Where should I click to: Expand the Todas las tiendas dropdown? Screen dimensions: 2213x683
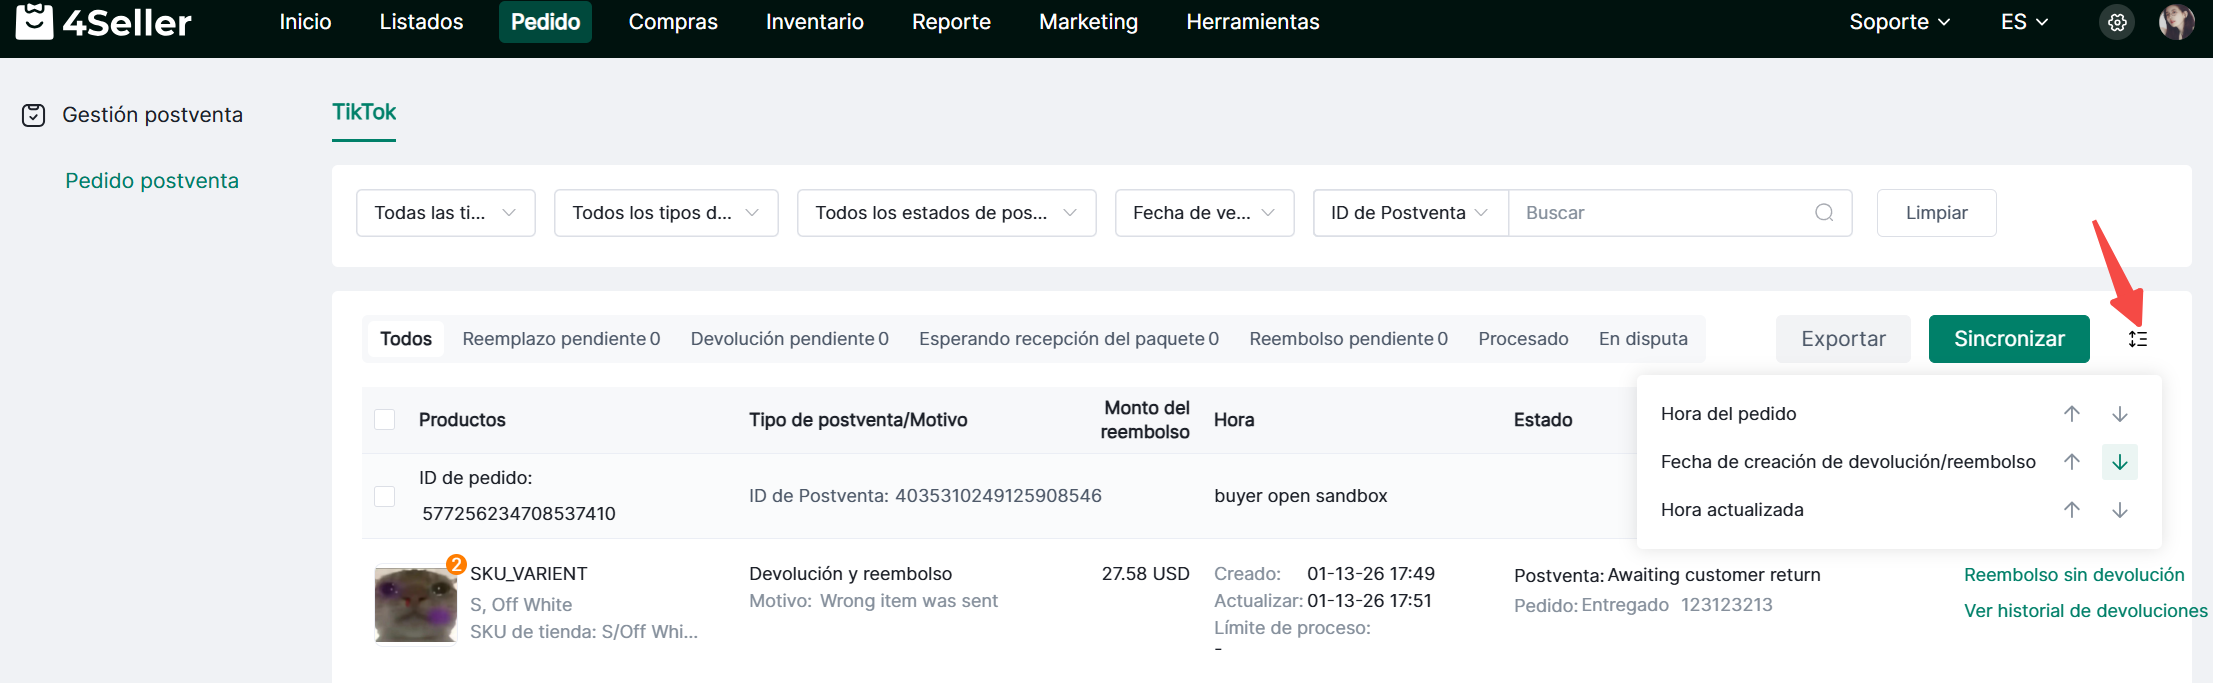(445, 213)
